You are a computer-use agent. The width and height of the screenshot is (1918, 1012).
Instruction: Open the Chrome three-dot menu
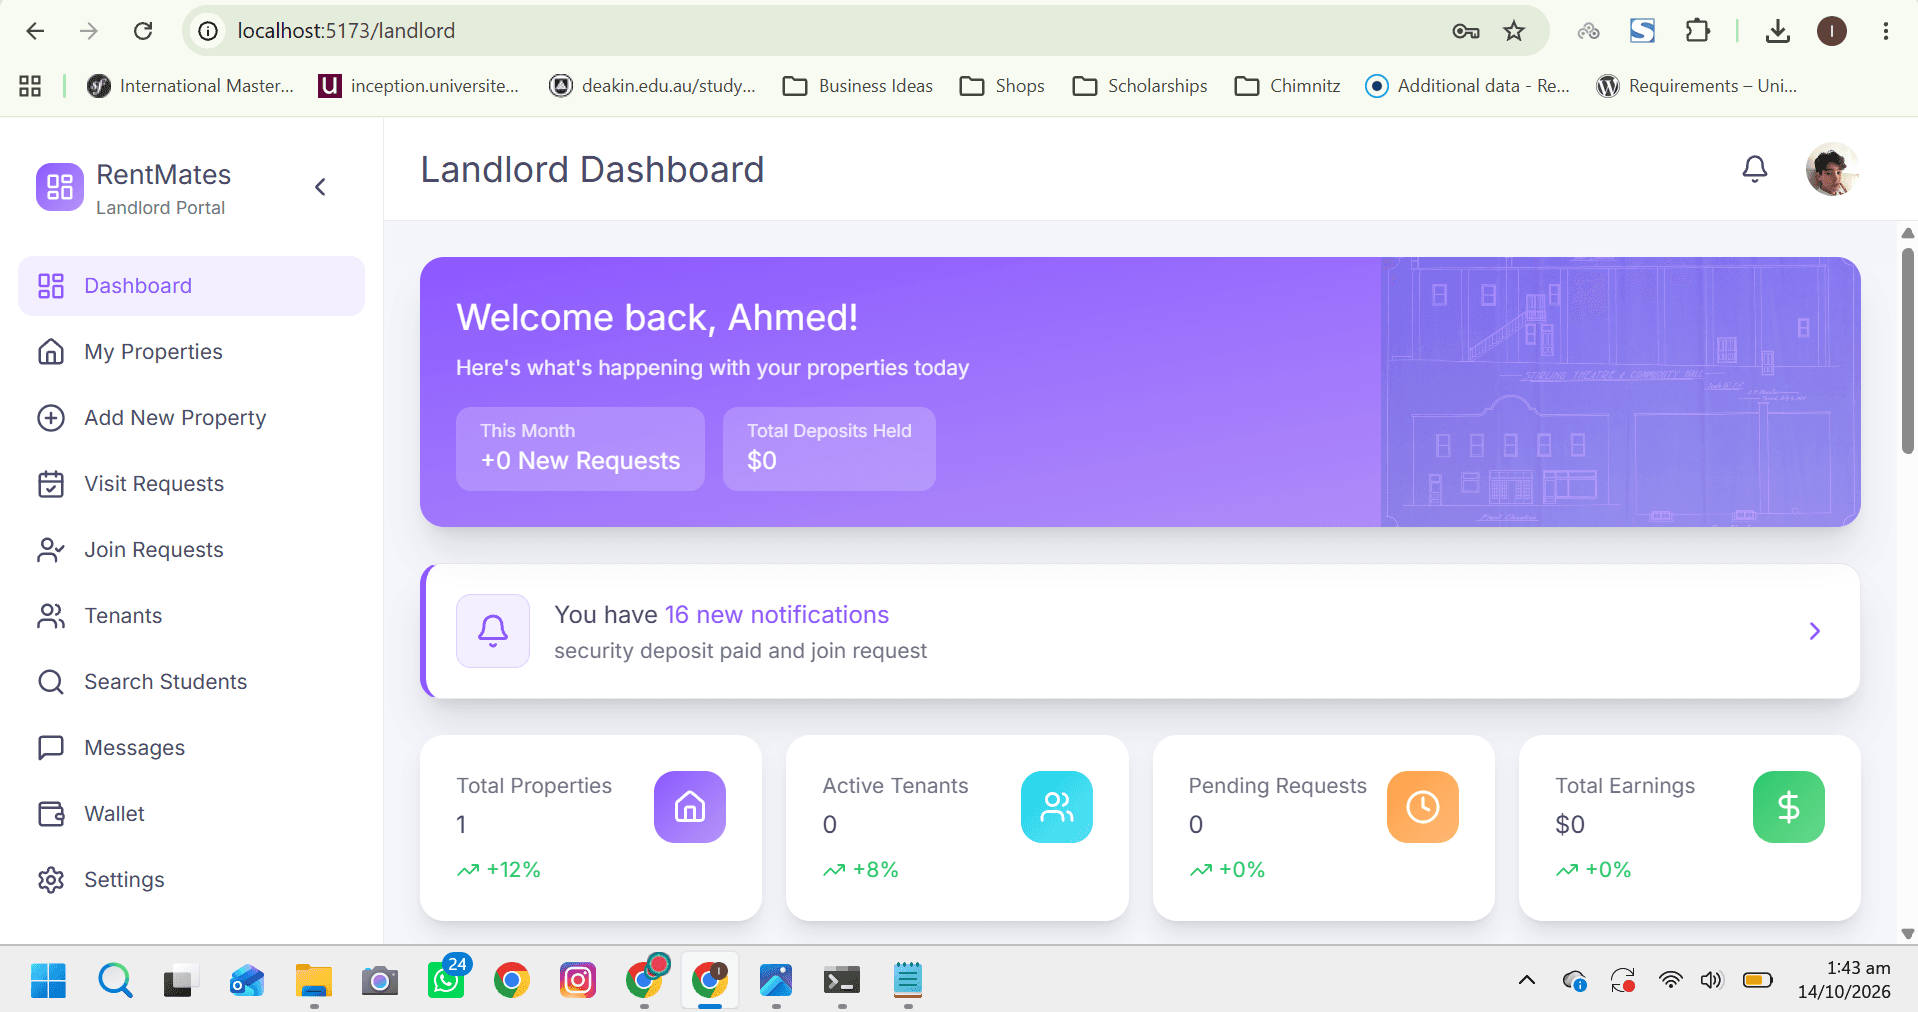pos(1885,31)
